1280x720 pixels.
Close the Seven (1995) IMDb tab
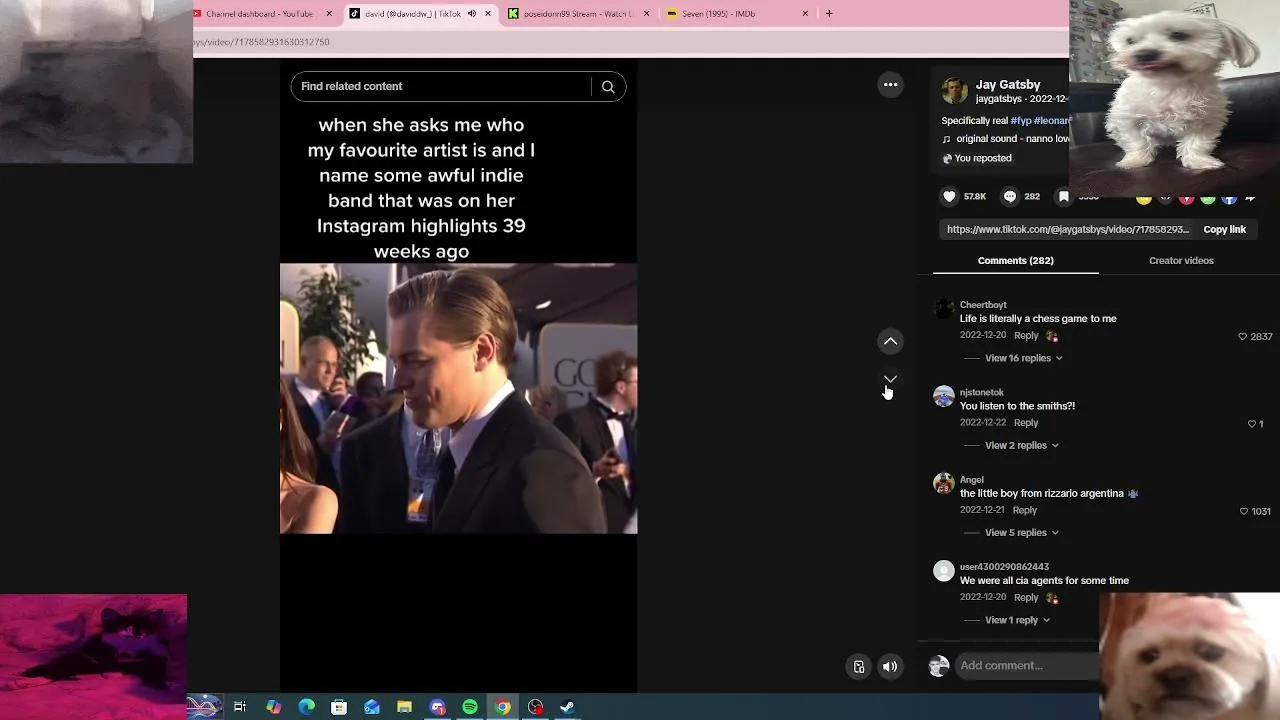pyautogui.click(x=805, y=14)
